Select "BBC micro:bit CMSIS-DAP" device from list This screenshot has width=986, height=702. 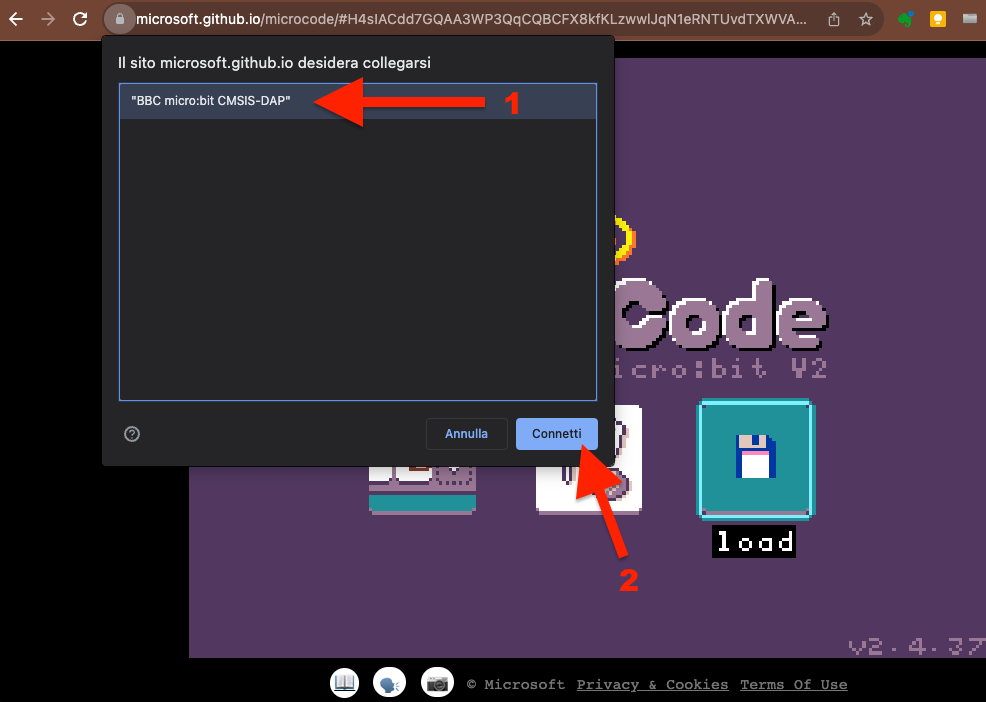pos(210,101)
